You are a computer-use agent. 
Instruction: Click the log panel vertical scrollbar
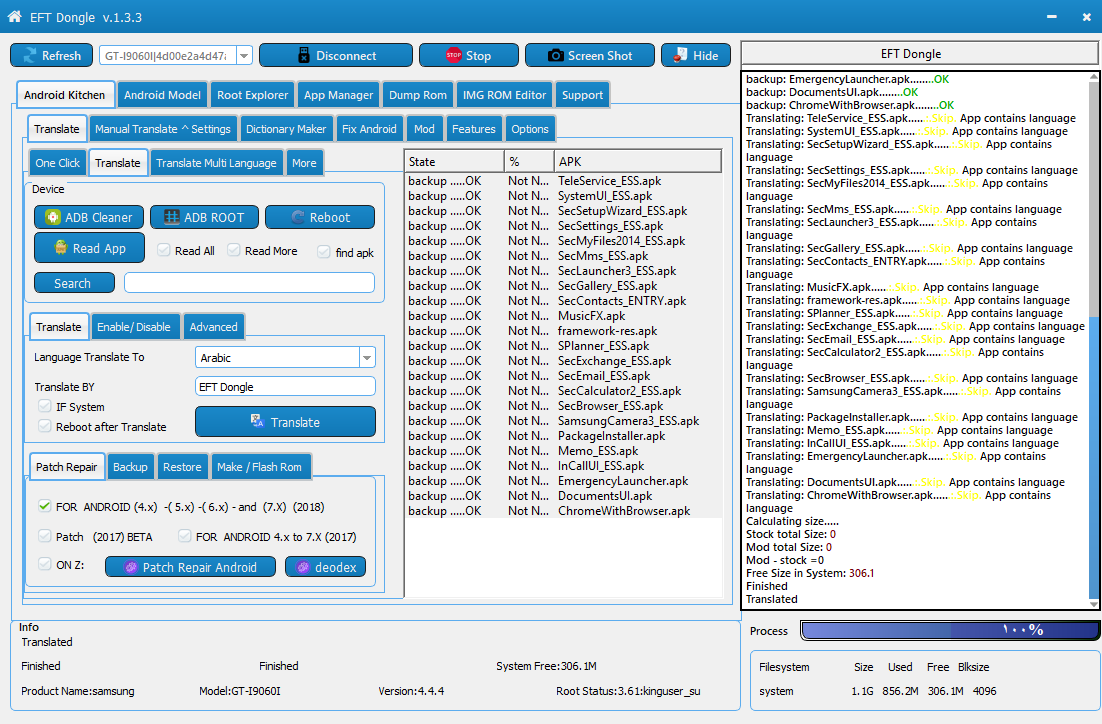click(1093, 340)
